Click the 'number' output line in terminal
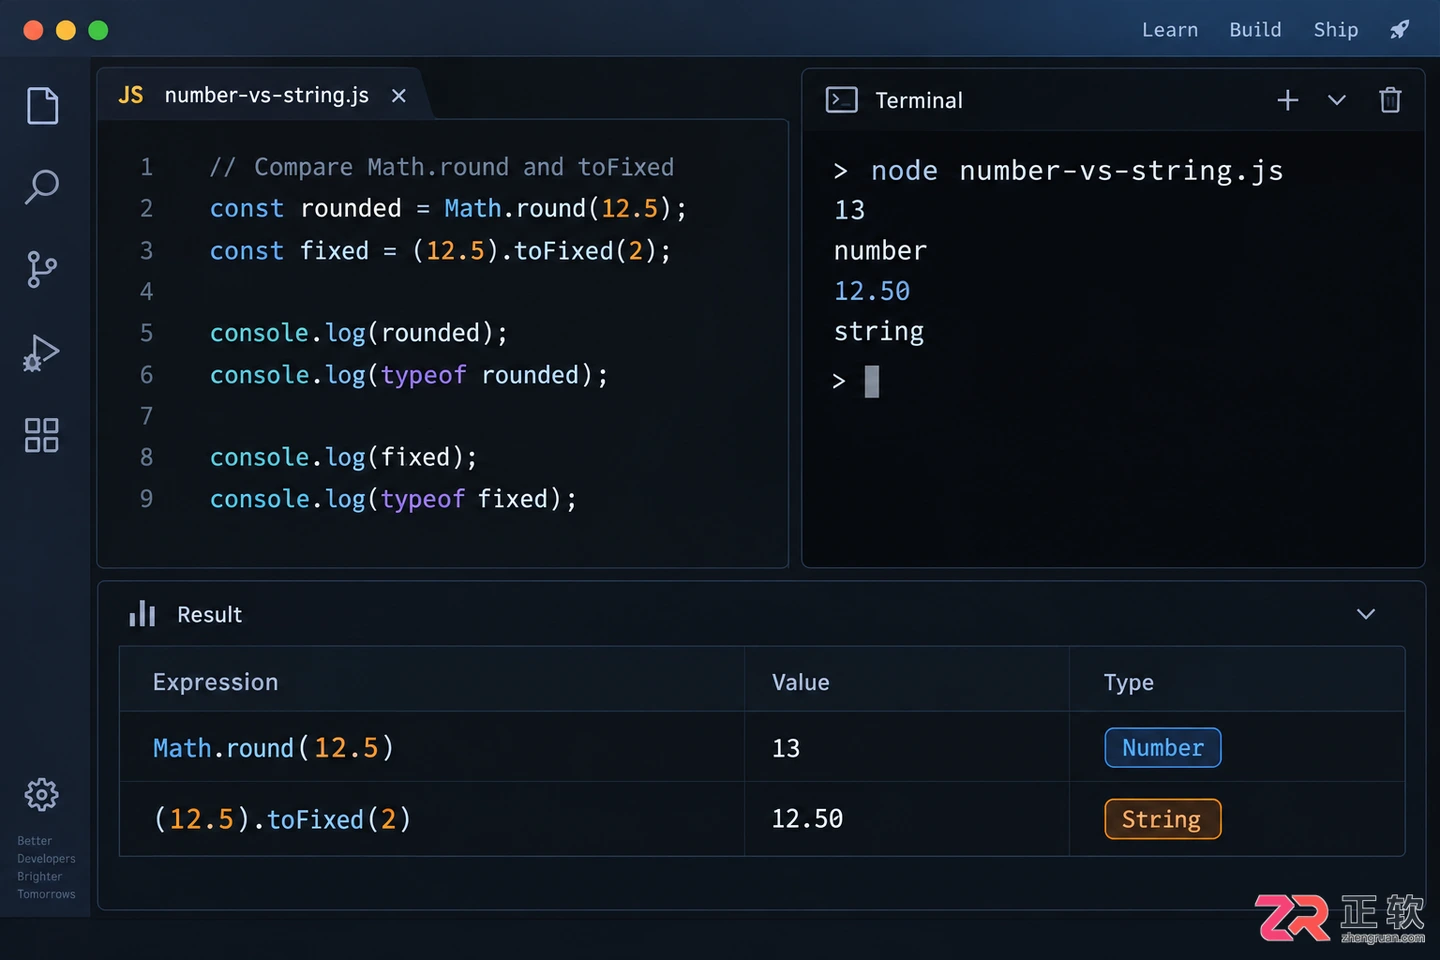The image size is (1440, 960). 881,250
